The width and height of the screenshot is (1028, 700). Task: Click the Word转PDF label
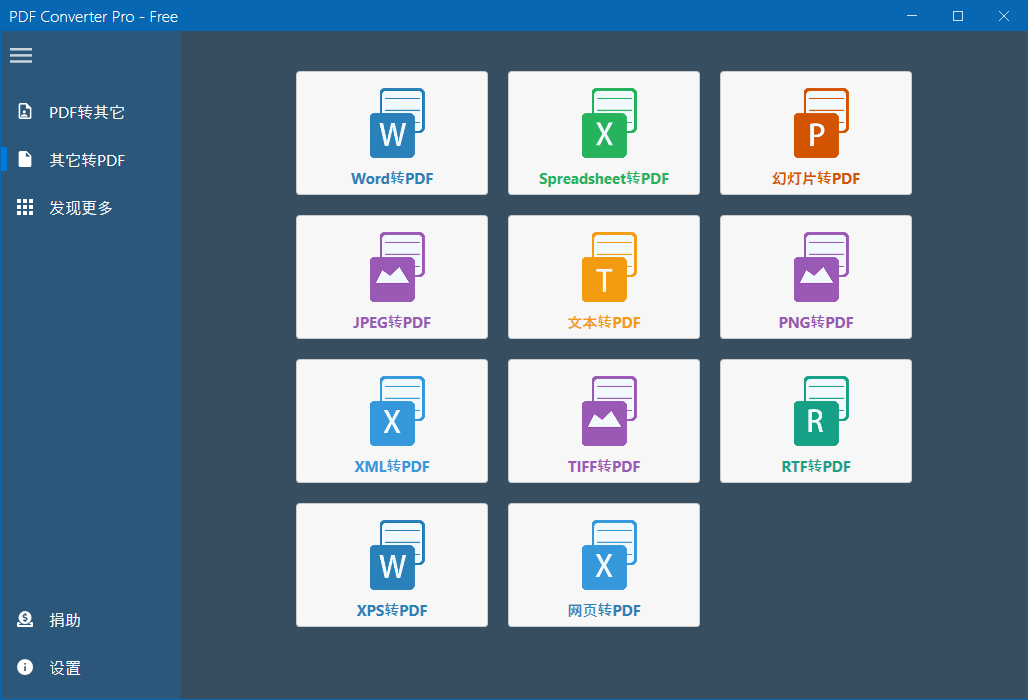392,178
